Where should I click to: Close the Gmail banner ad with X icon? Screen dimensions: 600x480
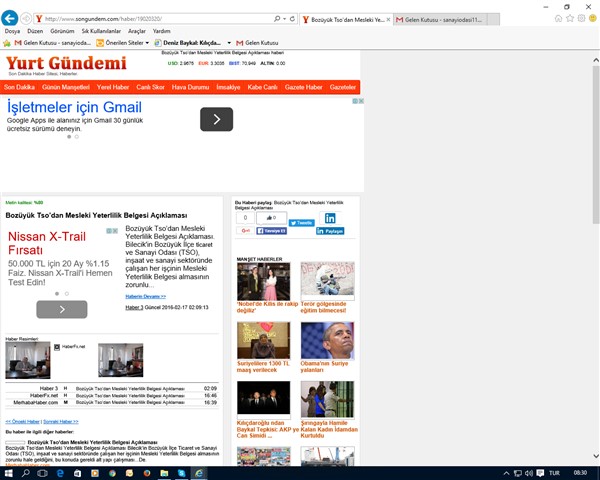(x=361, y=101)
